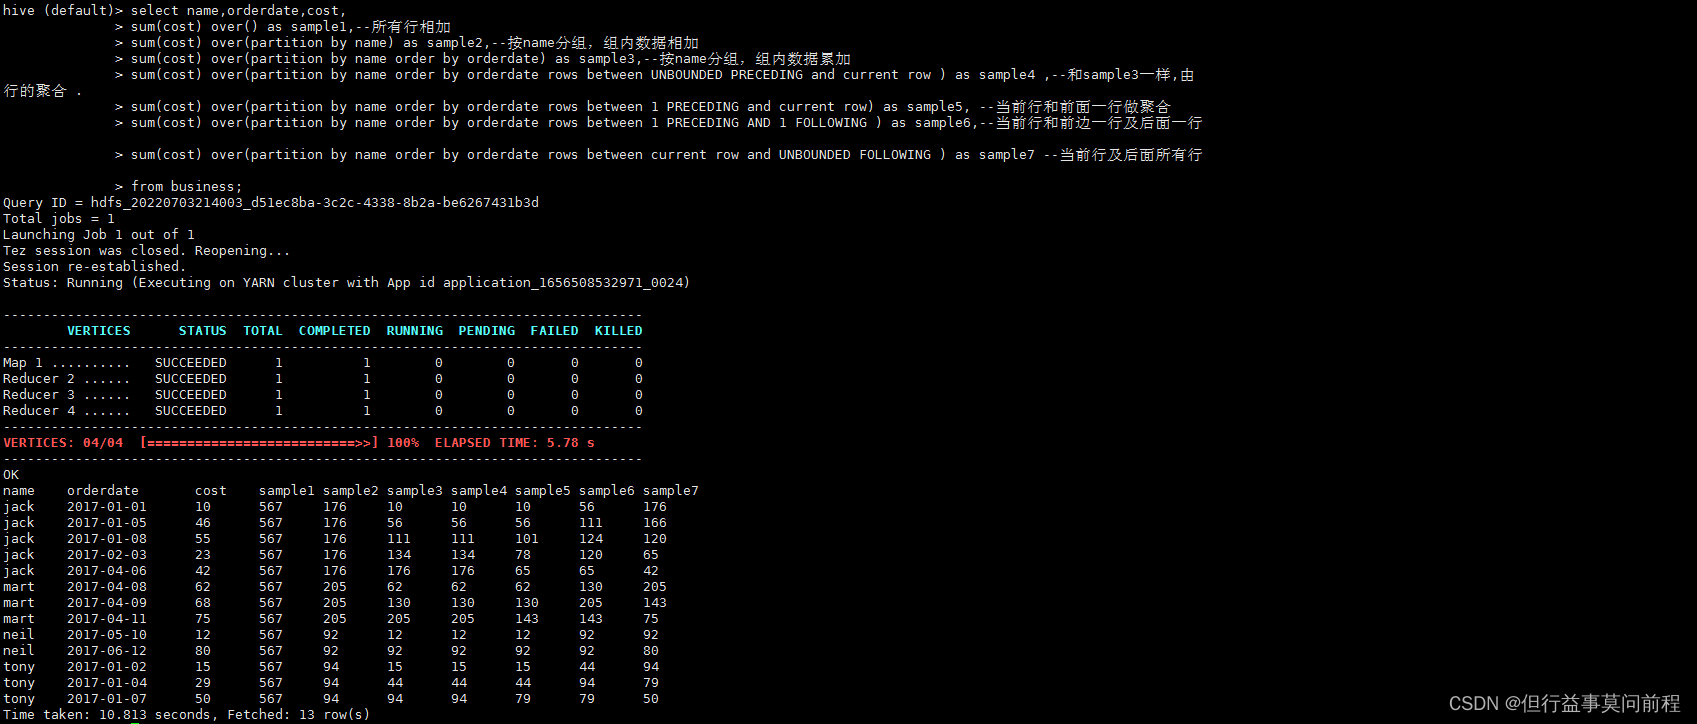The height and width of the screenshot is (724, 1697).
Task: Click 'Launching Job 1 out of 1' text
Action: pos(99,235)
